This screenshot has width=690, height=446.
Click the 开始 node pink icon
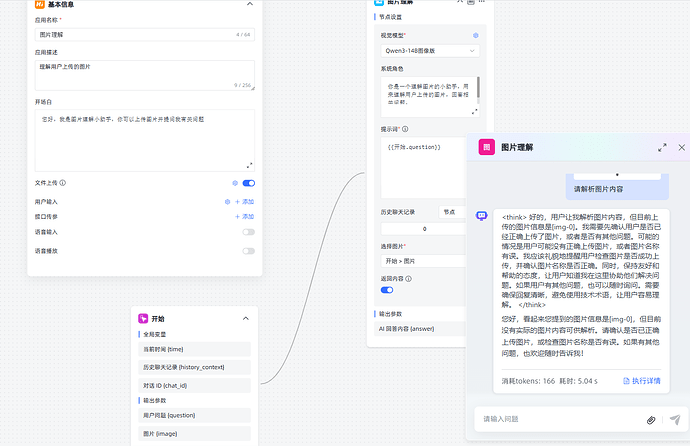click(143, 318)
